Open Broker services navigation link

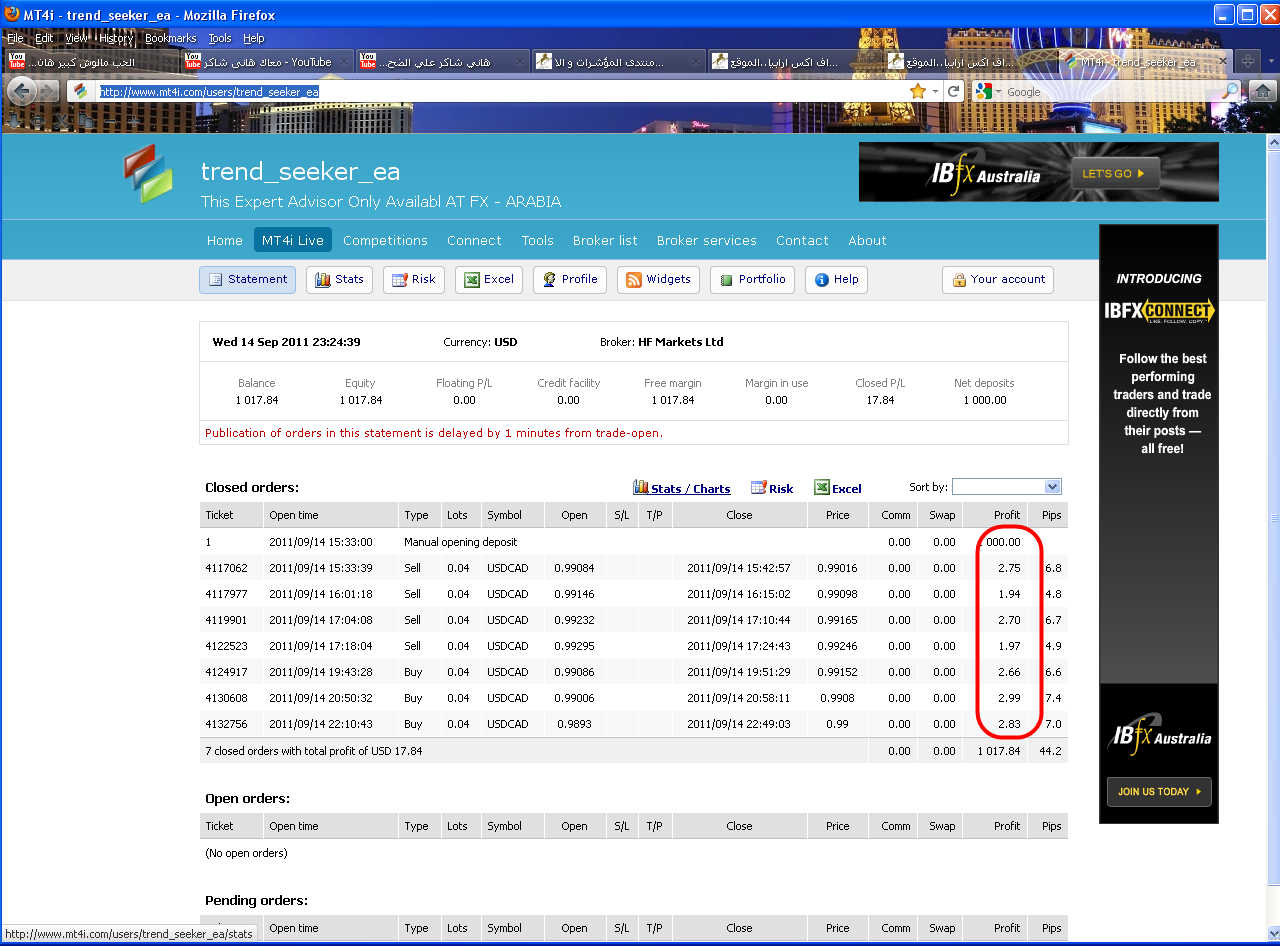707,240
